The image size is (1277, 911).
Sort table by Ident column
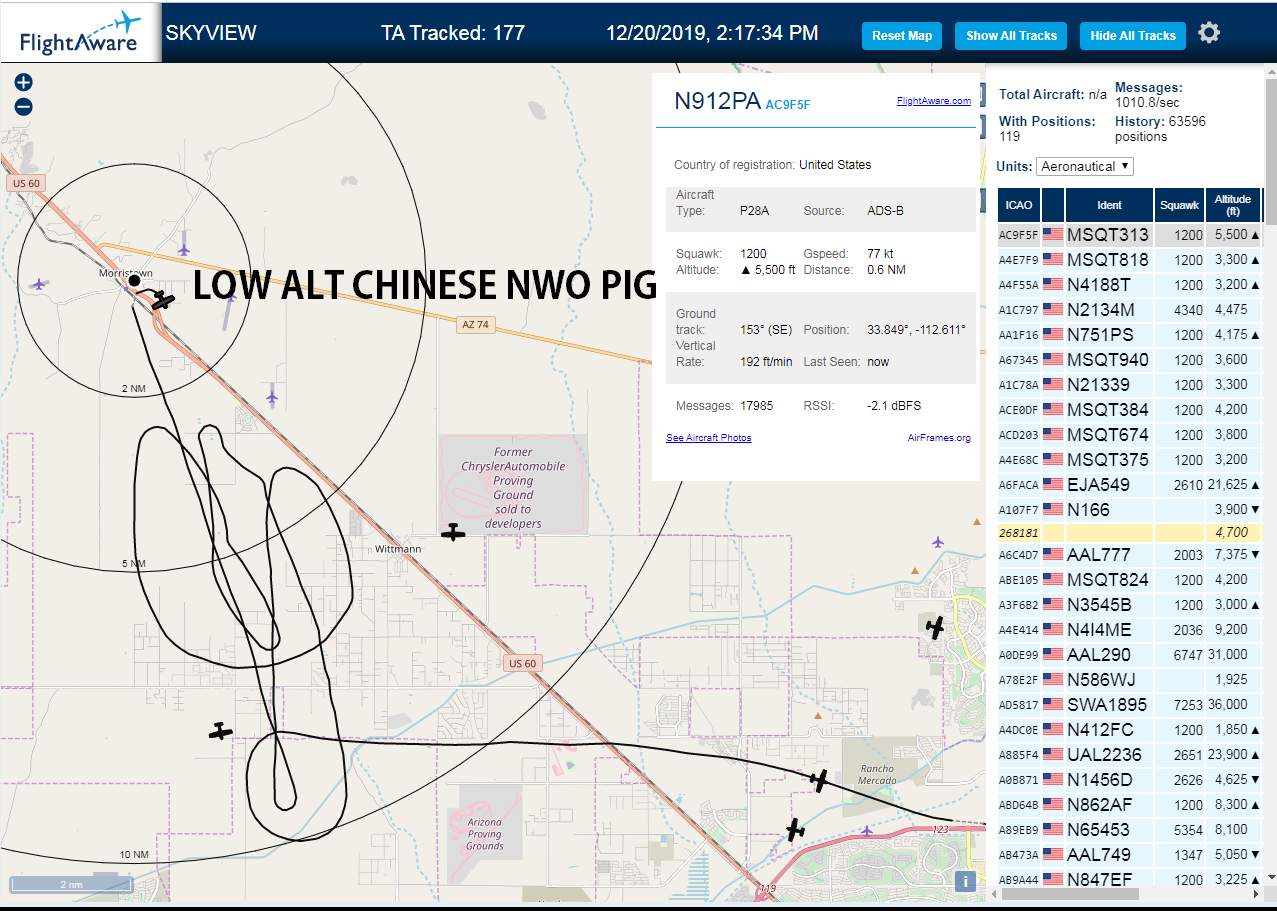coord(1109,205)
